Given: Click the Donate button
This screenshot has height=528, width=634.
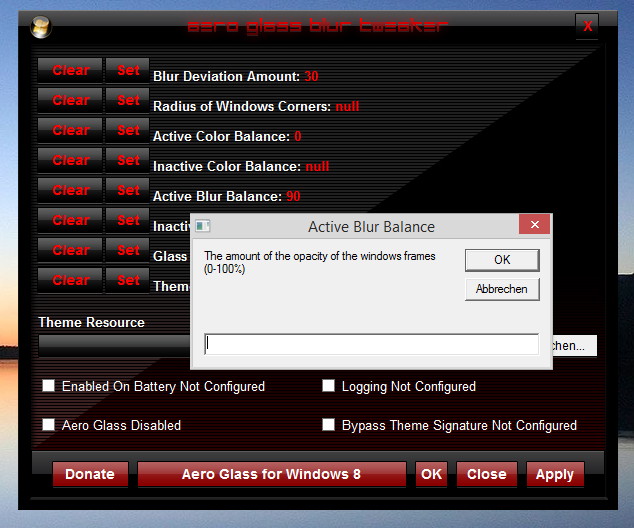Looking at the screenshot, I should [x=90, y=474].
